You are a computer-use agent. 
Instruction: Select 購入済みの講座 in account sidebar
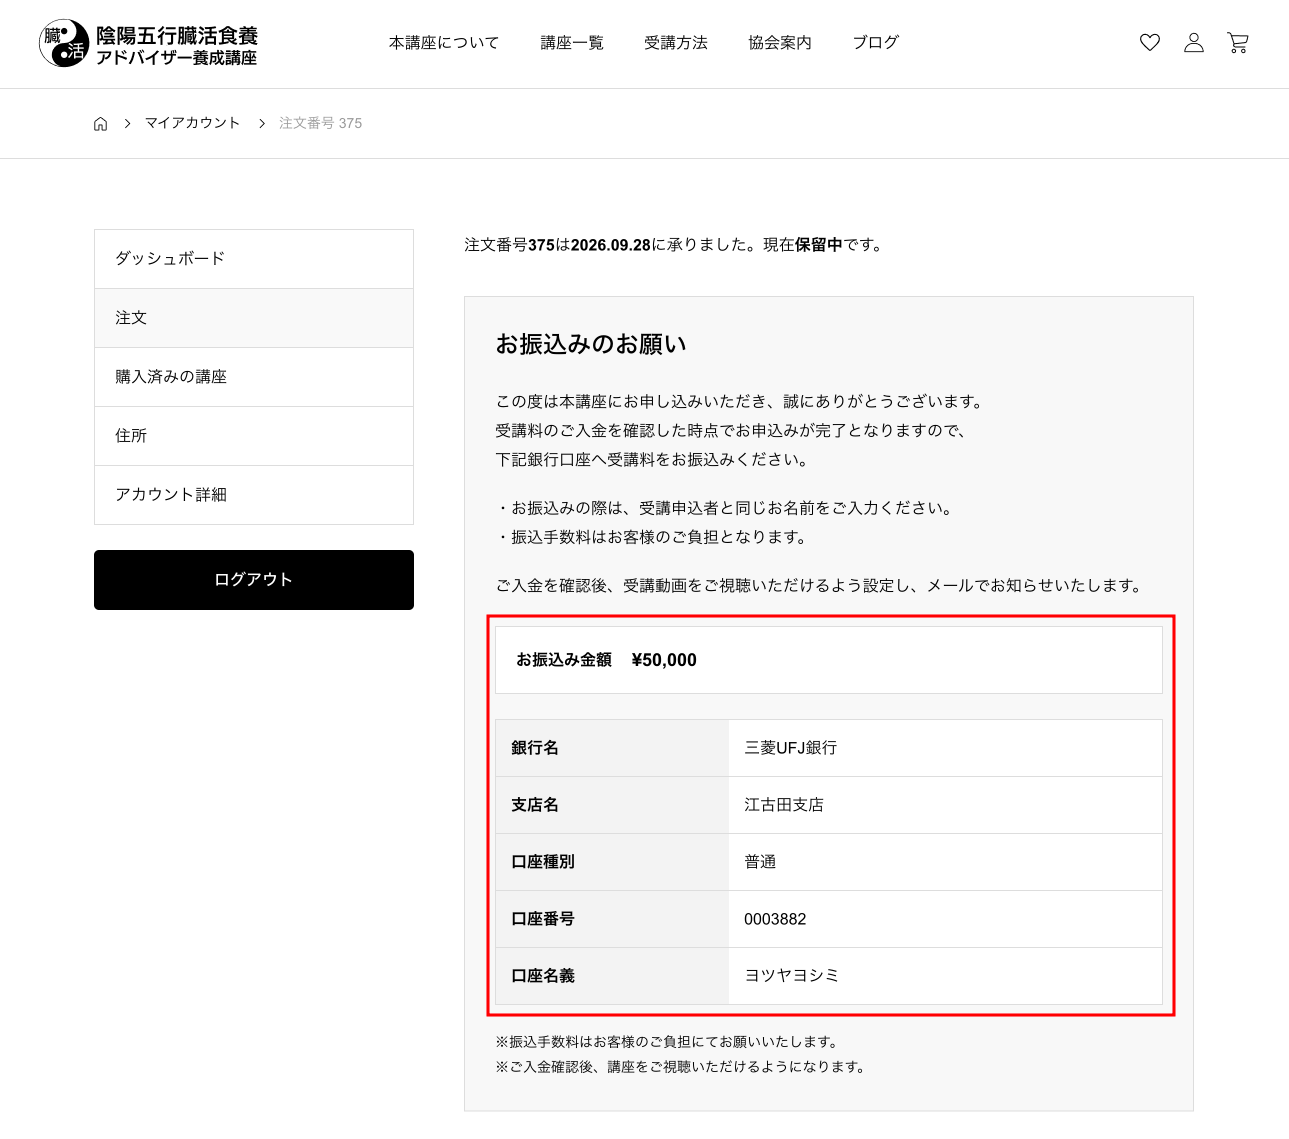click(x=254, y=377)
